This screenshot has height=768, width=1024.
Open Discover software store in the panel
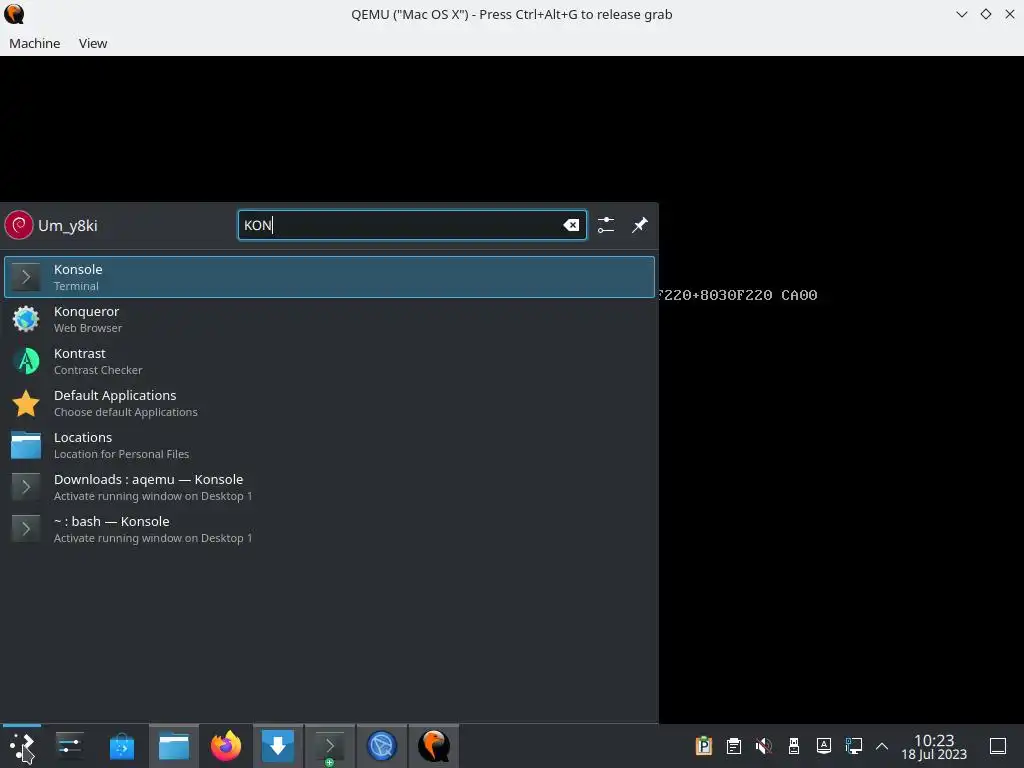121,746
